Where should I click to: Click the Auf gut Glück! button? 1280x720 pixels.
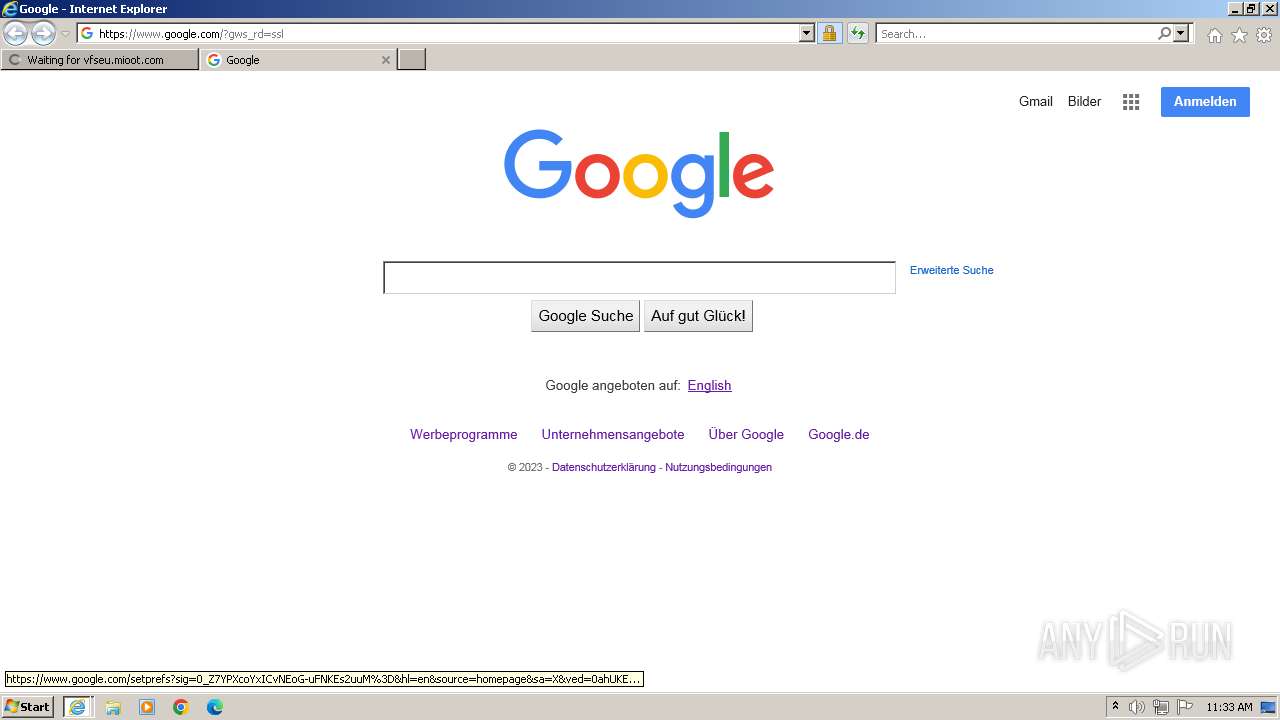click(x=698, y=316)
